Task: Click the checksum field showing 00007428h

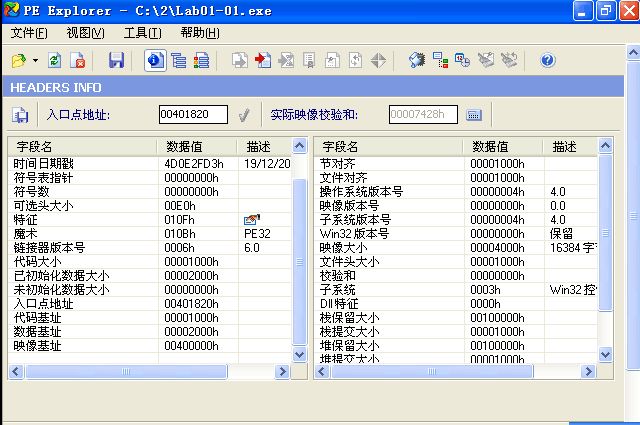Action: click(x=423, y=114)
